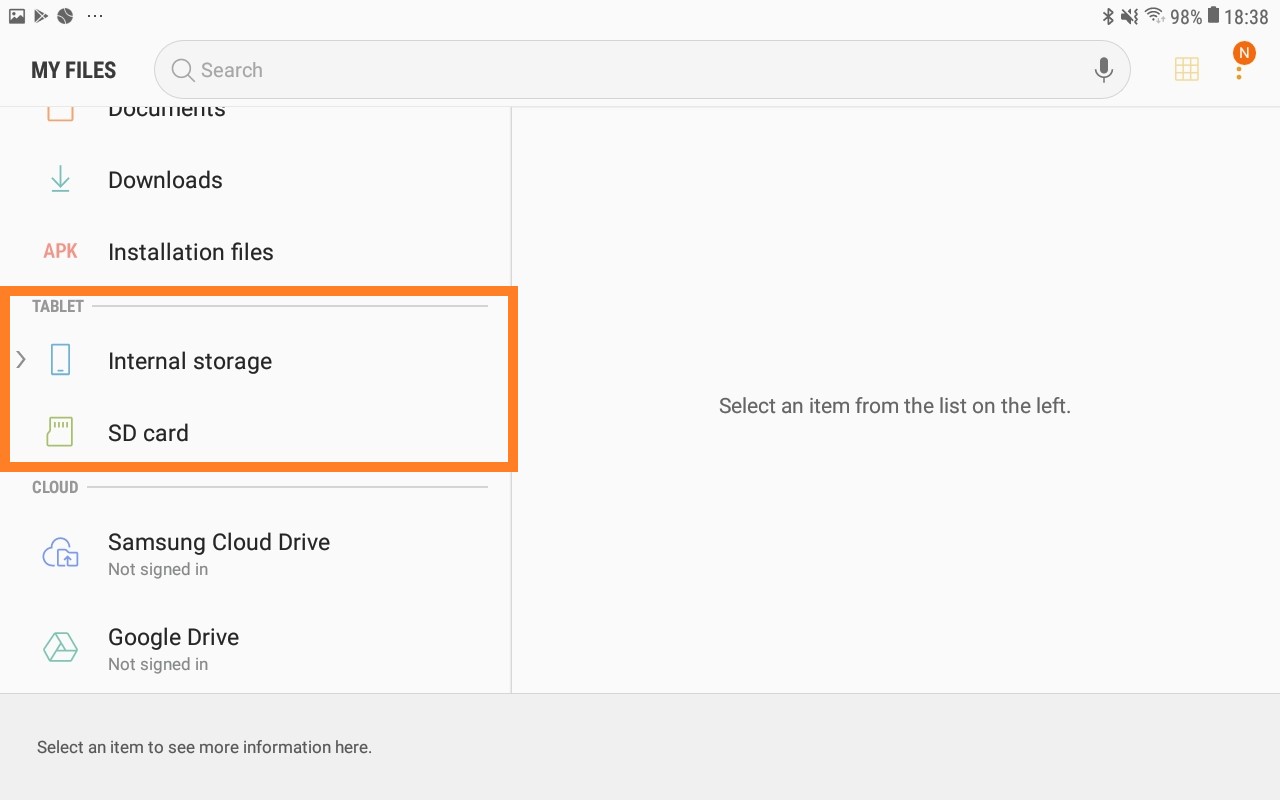The width and height of the screenshot is (1280, 800).
Task: Open Installation files category
Action: (190, 252)
